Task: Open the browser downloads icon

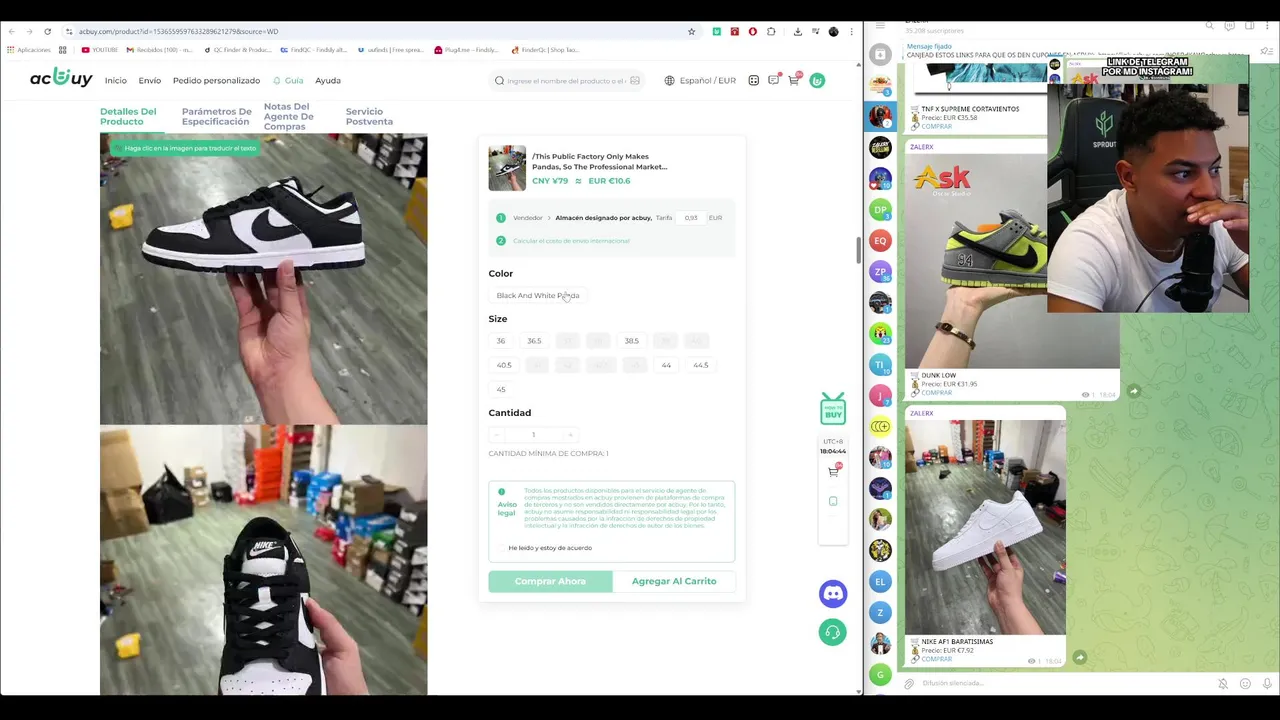Action: click(797, 31)
